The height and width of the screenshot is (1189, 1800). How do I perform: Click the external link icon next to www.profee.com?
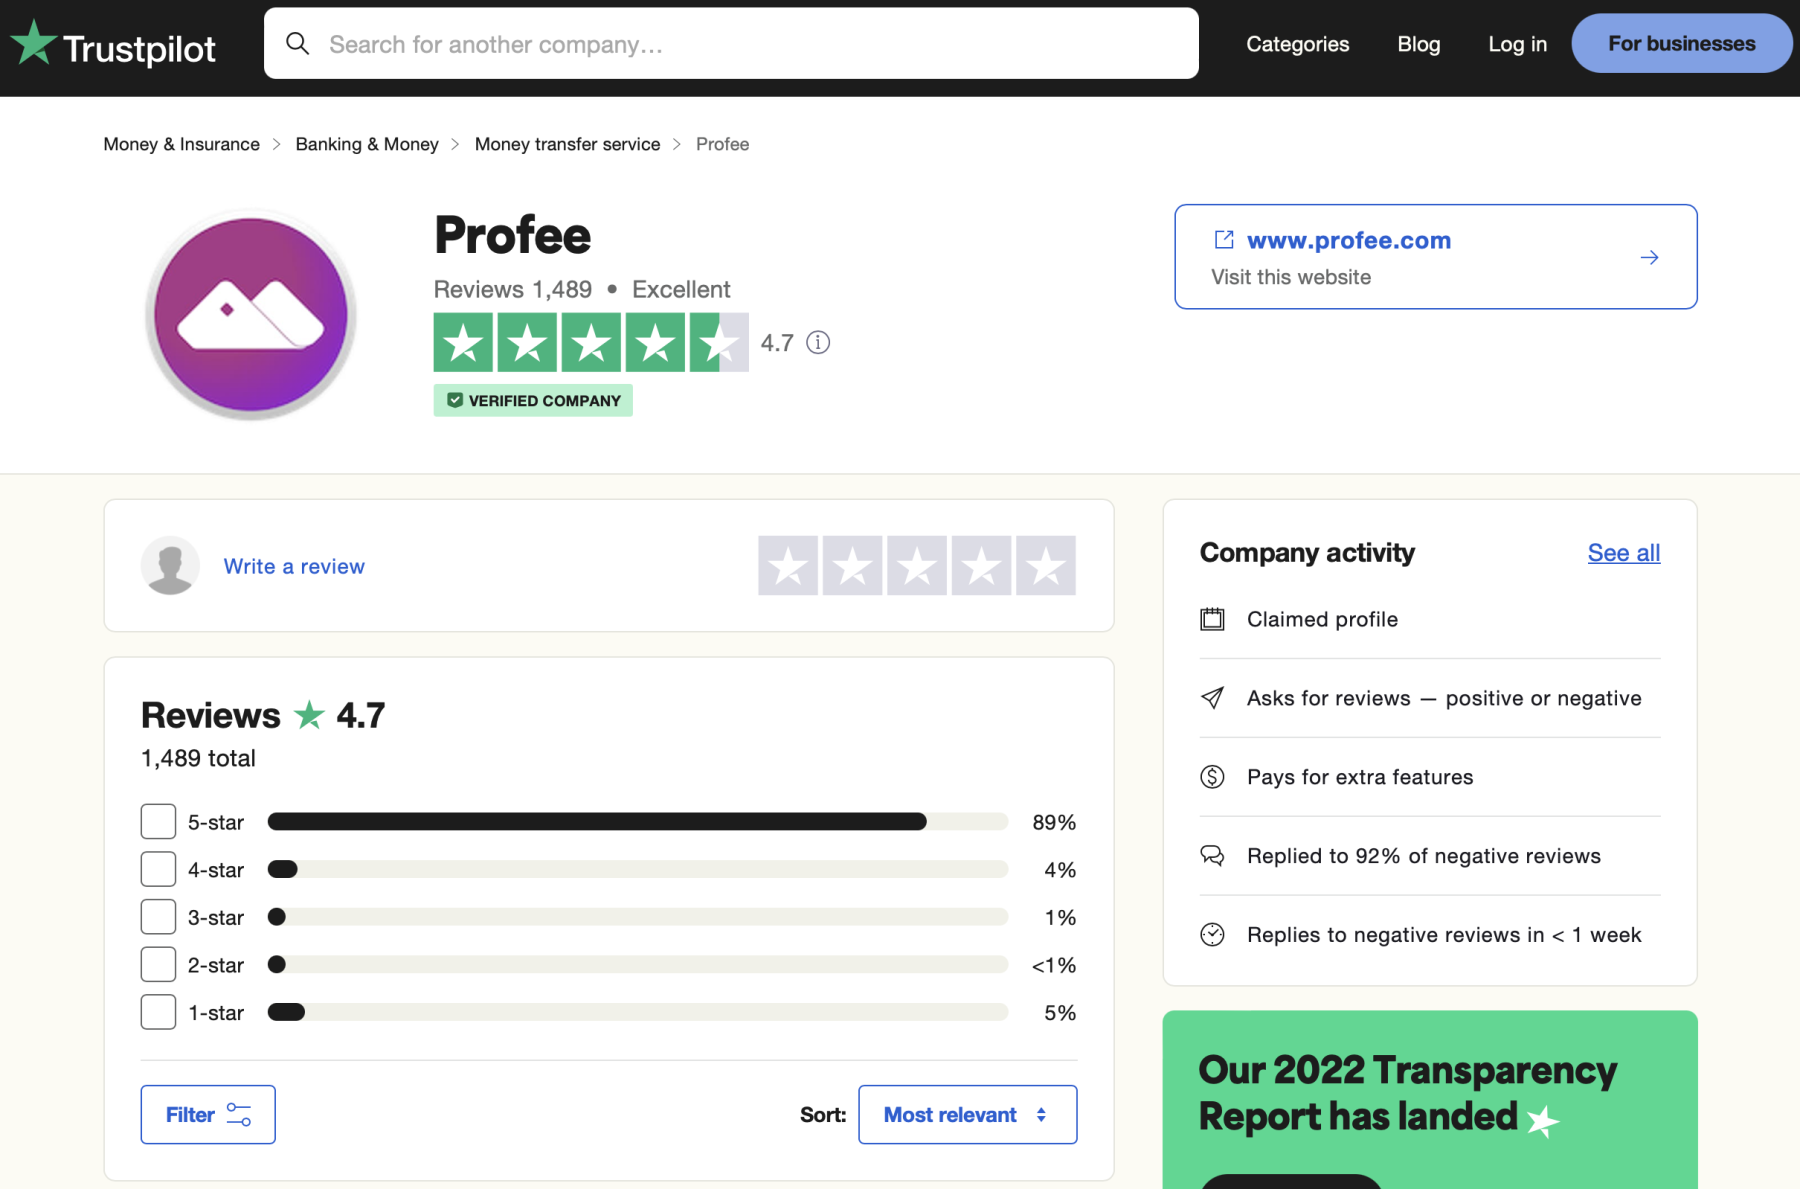(1224, 240)
